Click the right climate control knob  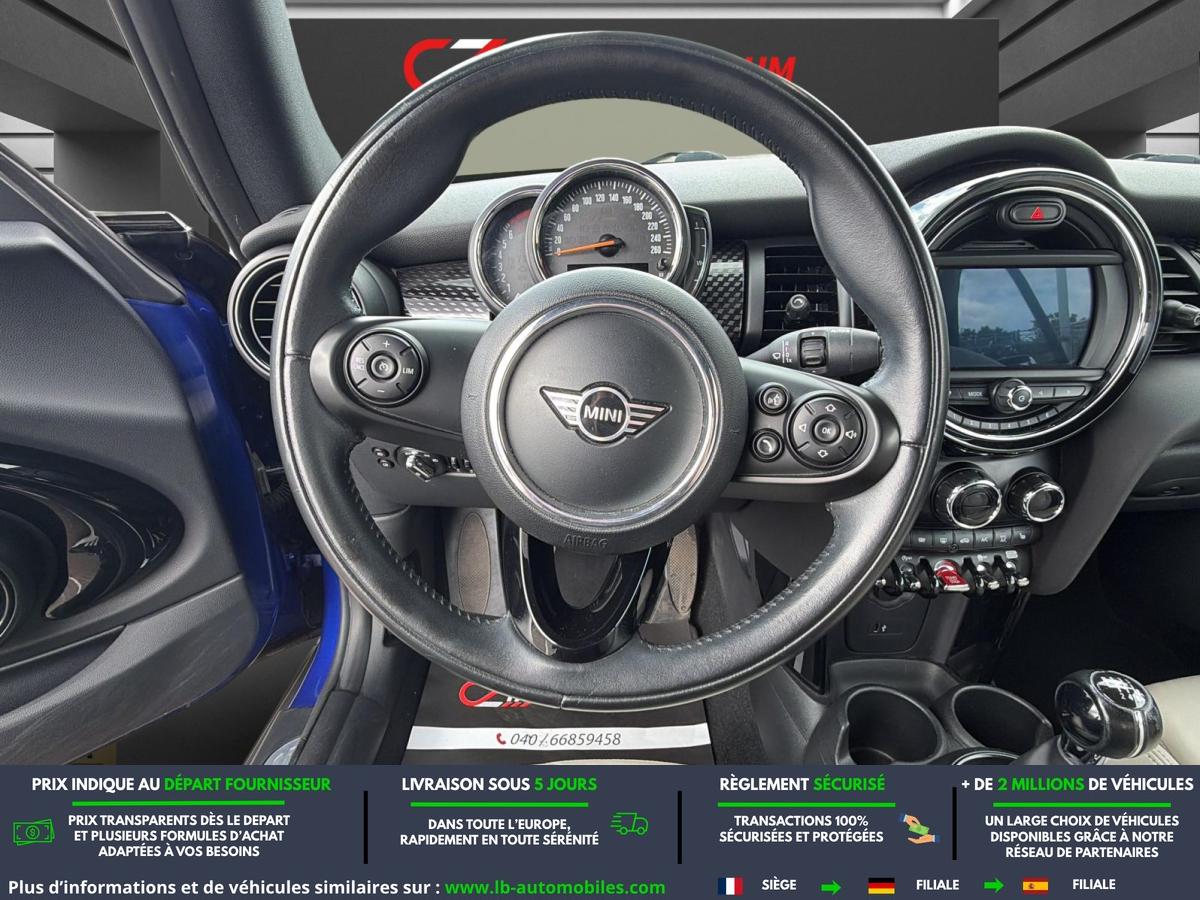pos(1036,495)
